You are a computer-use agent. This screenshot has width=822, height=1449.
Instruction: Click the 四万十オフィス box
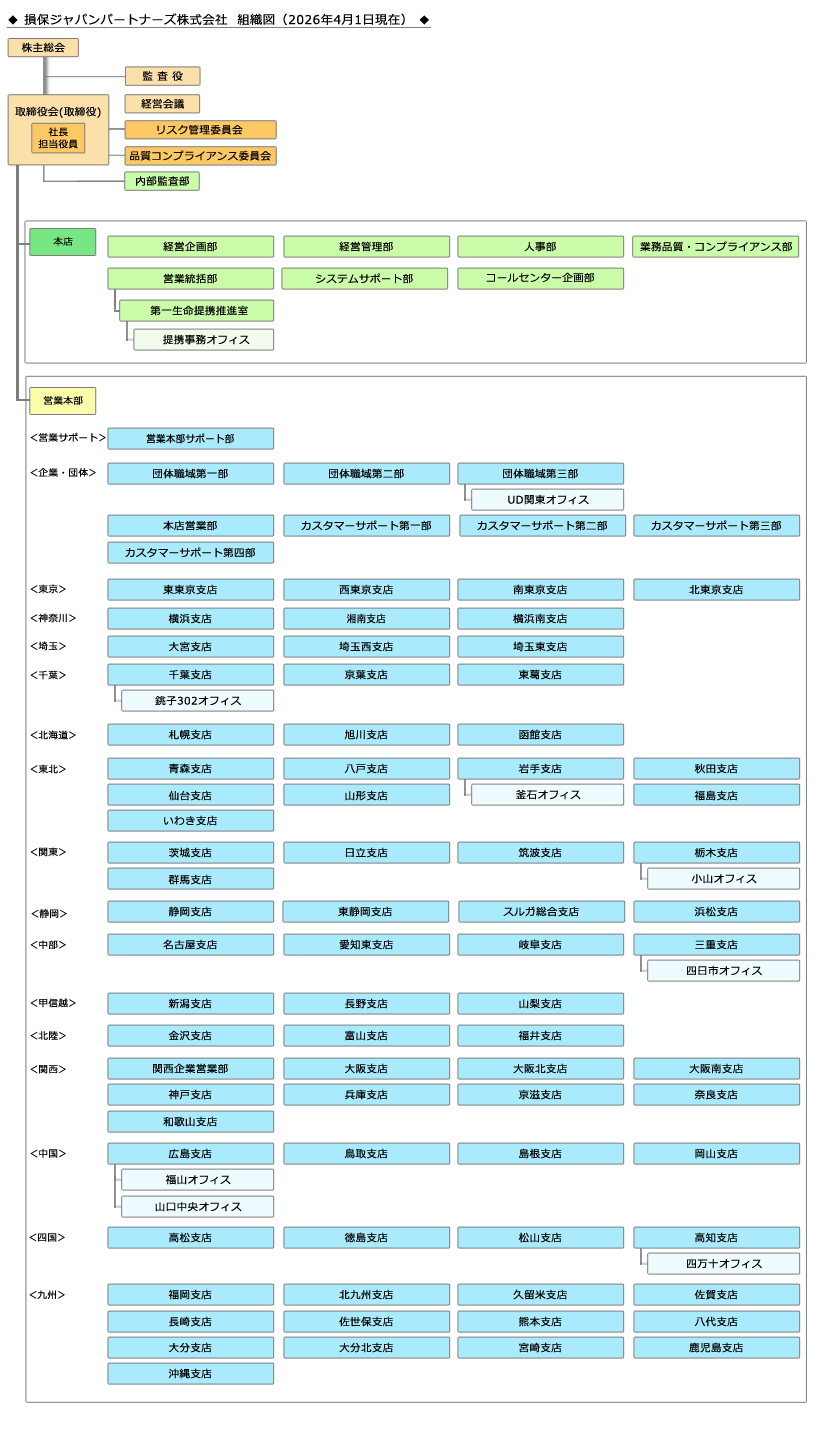(x=723, y=1264)
